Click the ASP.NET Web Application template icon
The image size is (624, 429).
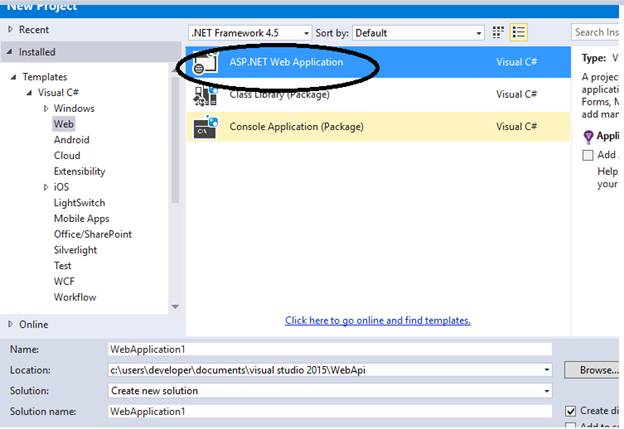205,62
